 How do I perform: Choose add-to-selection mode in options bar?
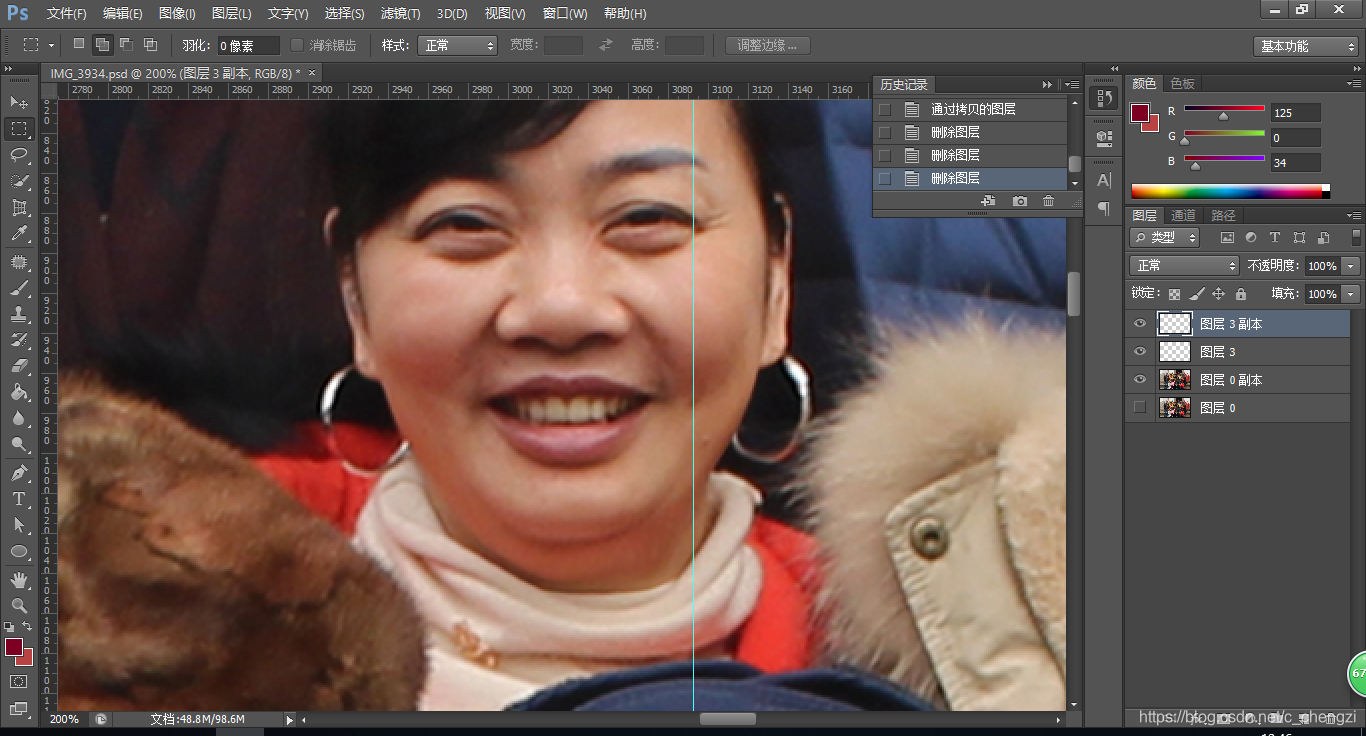[102, 45]
